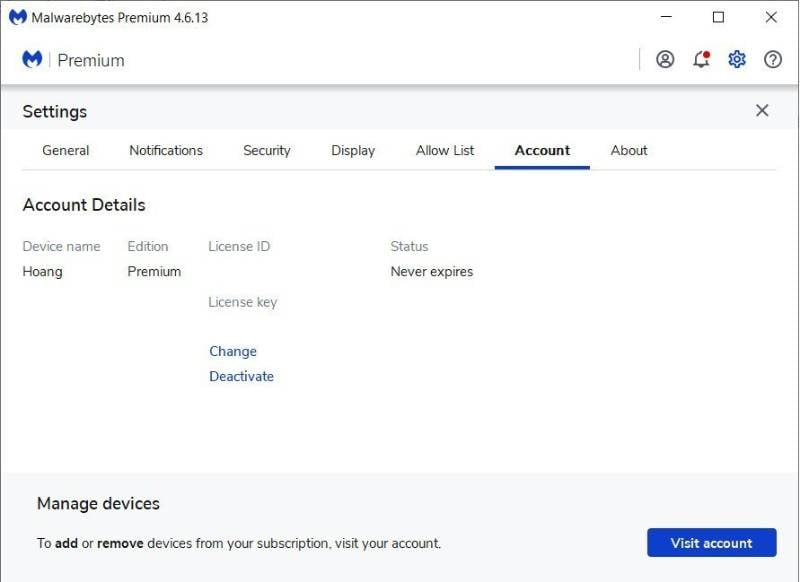Screen dimensions: 800x582
Task: Click the add or remove devices sentence
Action: pyautogui.click(x=239, y=543)
